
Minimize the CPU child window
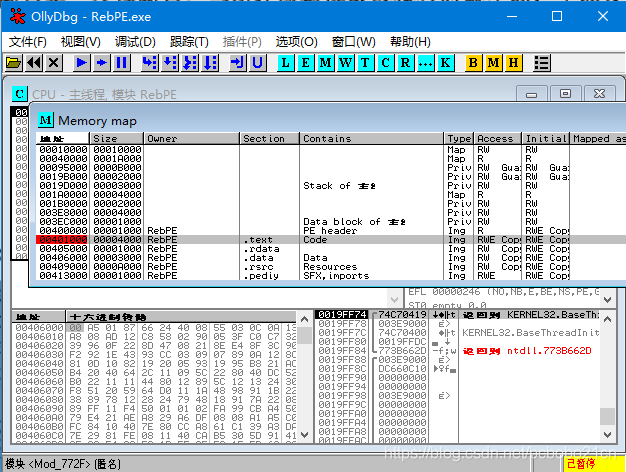pyautogui.click(x=531, y=94)
